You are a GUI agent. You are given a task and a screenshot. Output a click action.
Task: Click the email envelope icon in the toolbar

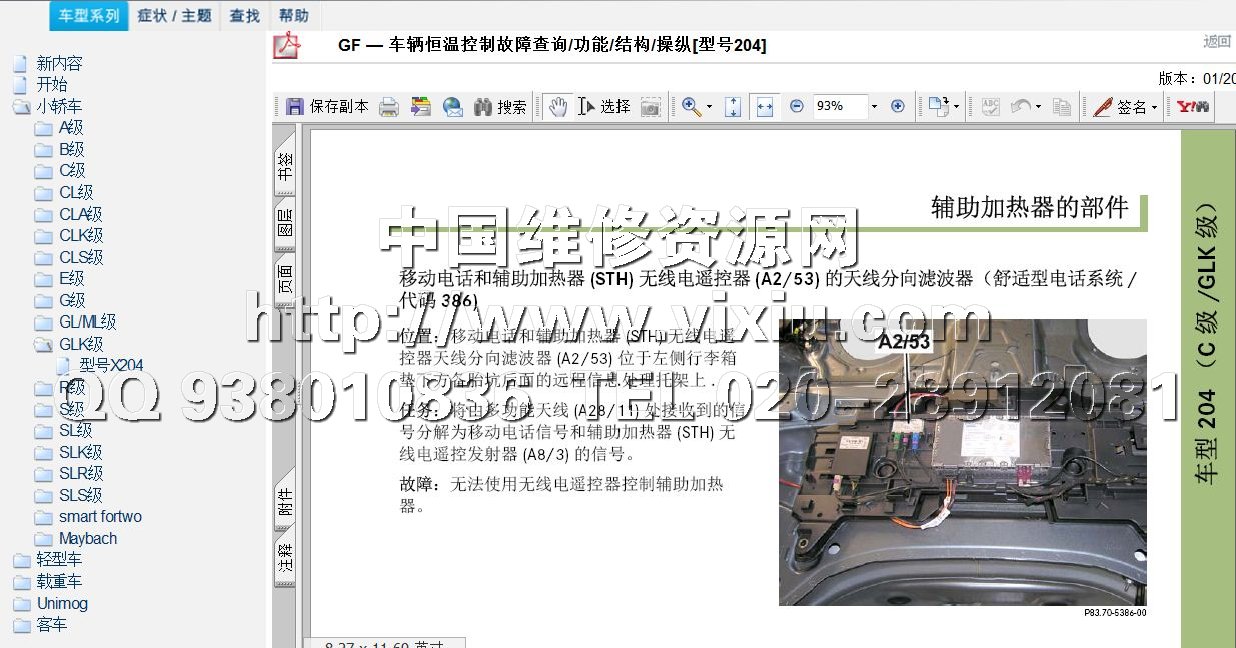(x=453, y=106)
